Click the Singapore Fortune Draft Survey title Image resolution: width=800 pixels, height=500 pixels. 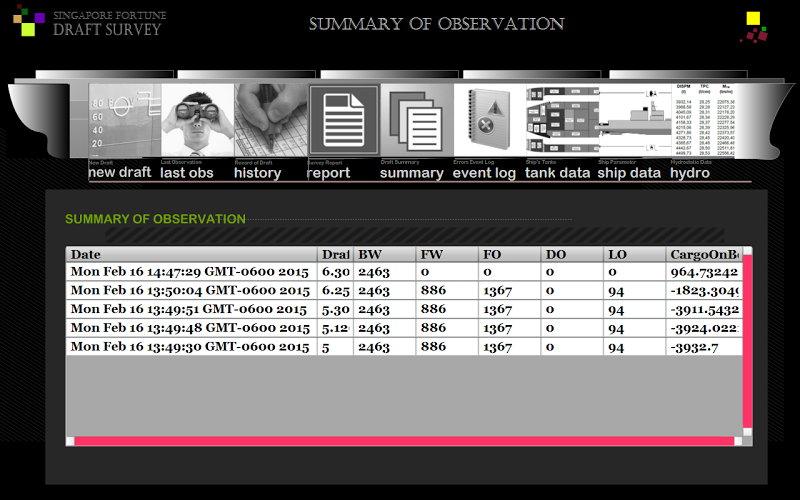(110, 23)
